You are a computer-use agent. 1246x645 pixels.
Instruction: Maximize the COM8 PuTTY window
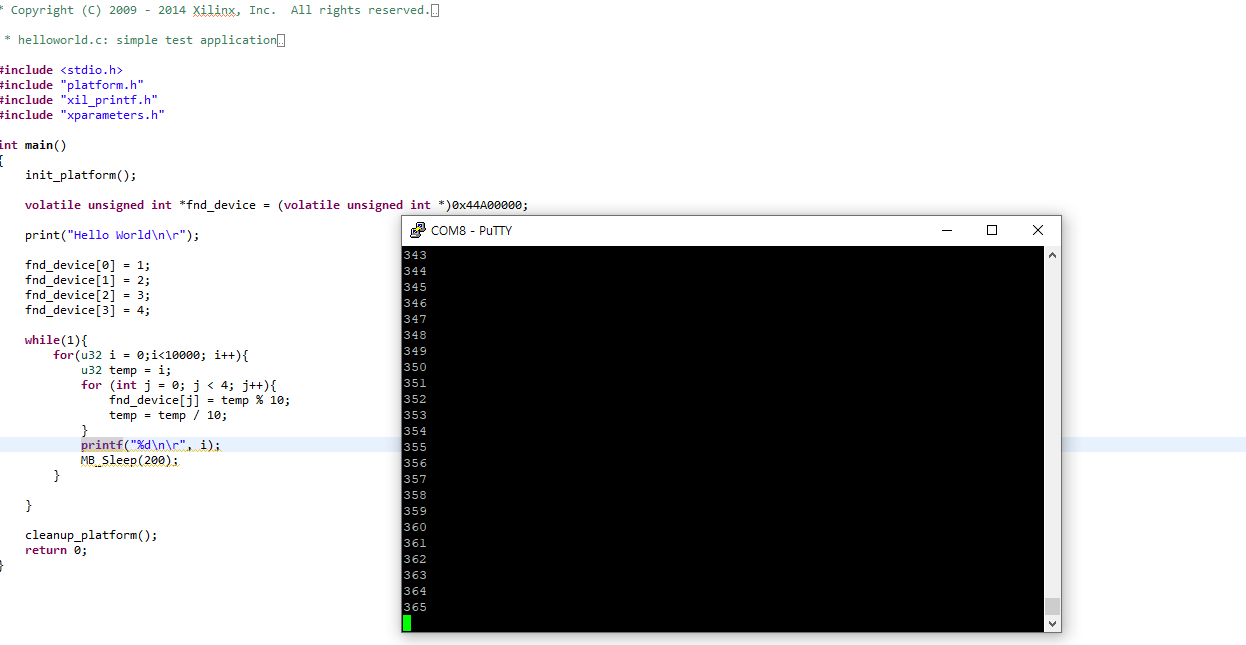click(992, 230)
